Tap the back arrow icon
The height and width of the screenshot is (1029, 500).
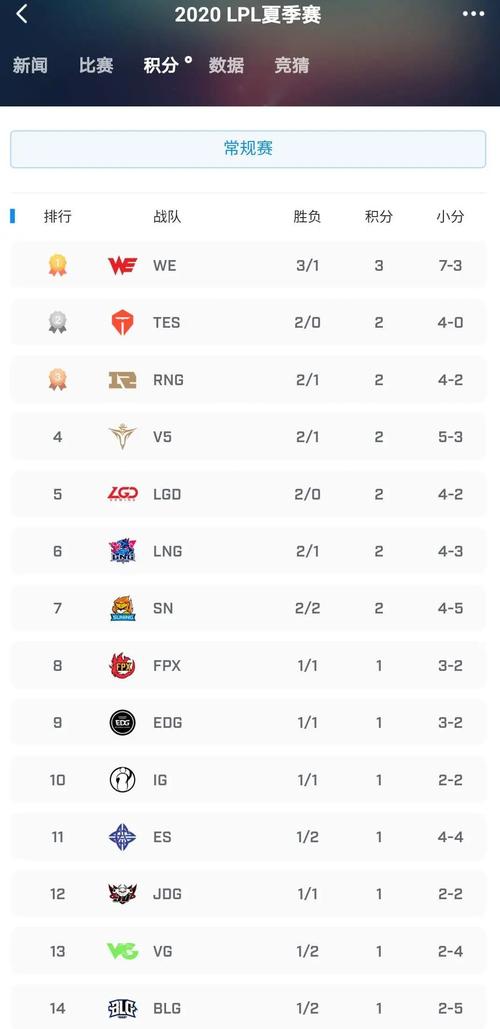22,14
